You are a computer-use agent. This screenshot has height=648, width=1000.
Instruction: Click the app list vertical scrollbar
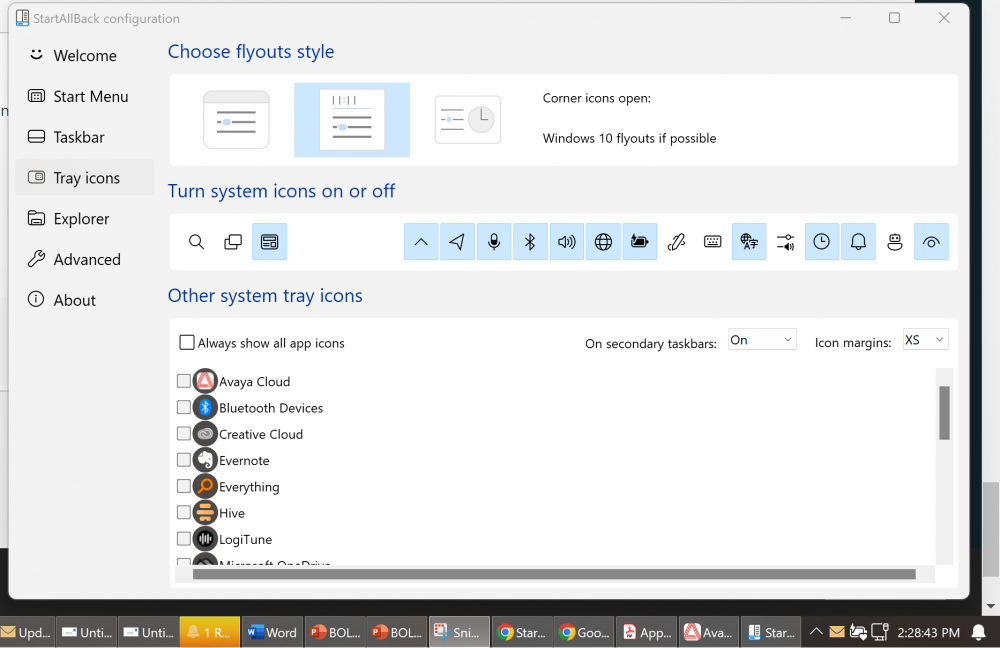tap(944, 413)
